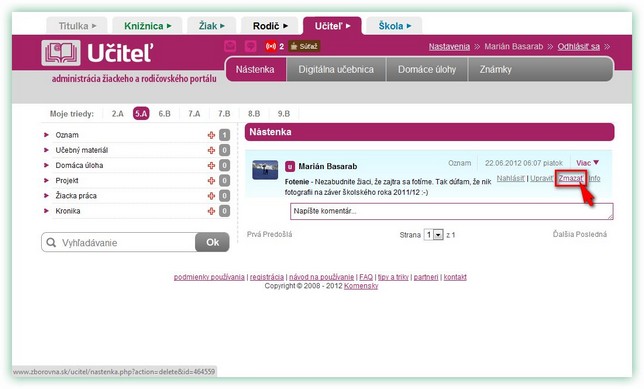Image resolution: width=644 pixels, height=389 pixels.
Task: Go to Ďalšia next page link
Action: 564,234
